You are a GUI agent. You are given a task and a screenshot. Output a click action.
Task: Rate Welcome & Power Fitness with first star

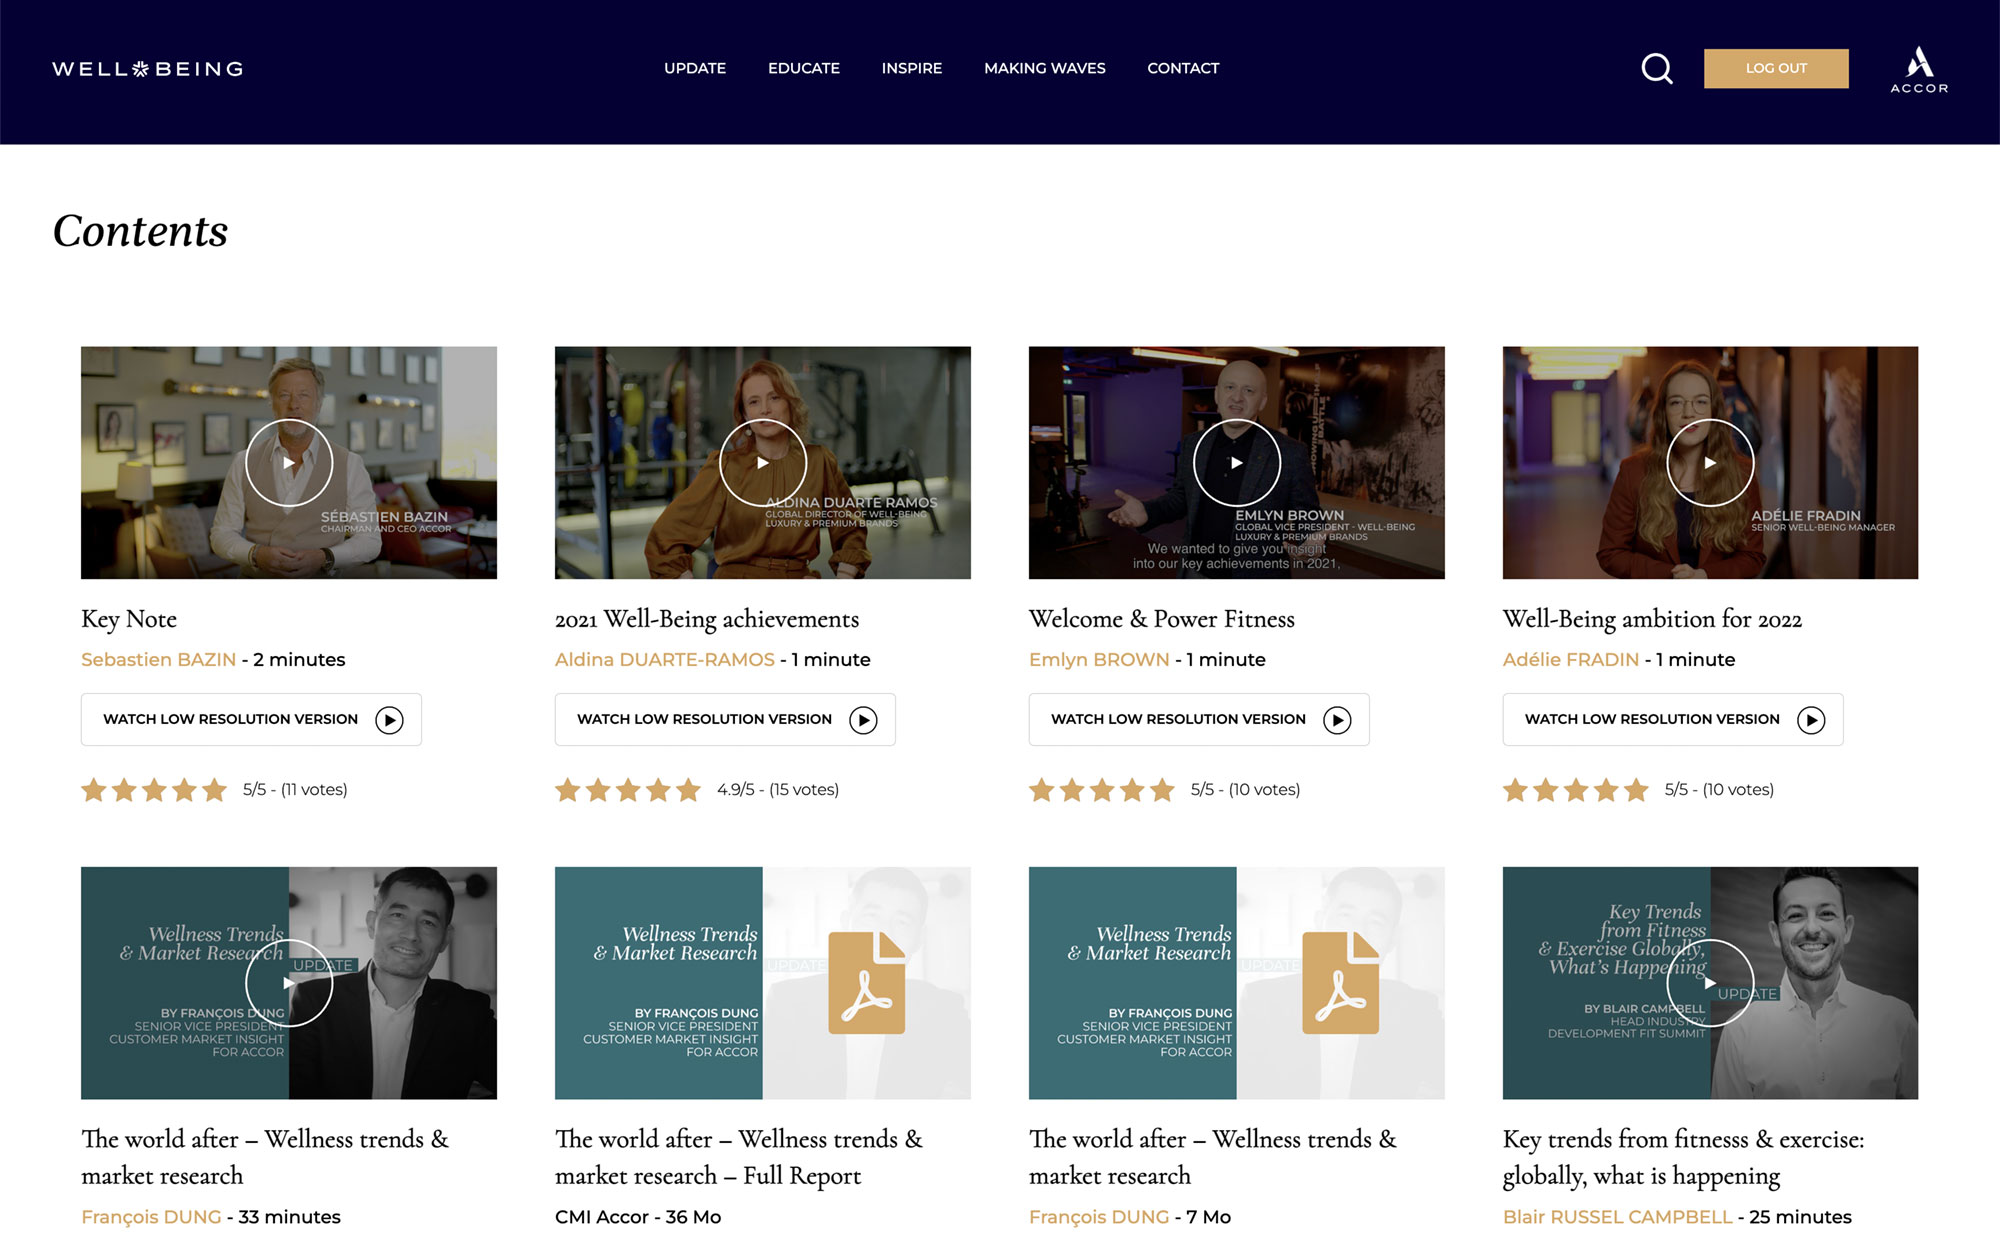(1042, 790)
